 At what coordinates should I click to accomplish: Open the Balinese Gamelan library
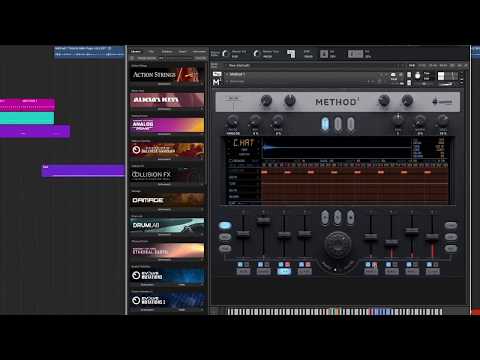coord(167,150)
